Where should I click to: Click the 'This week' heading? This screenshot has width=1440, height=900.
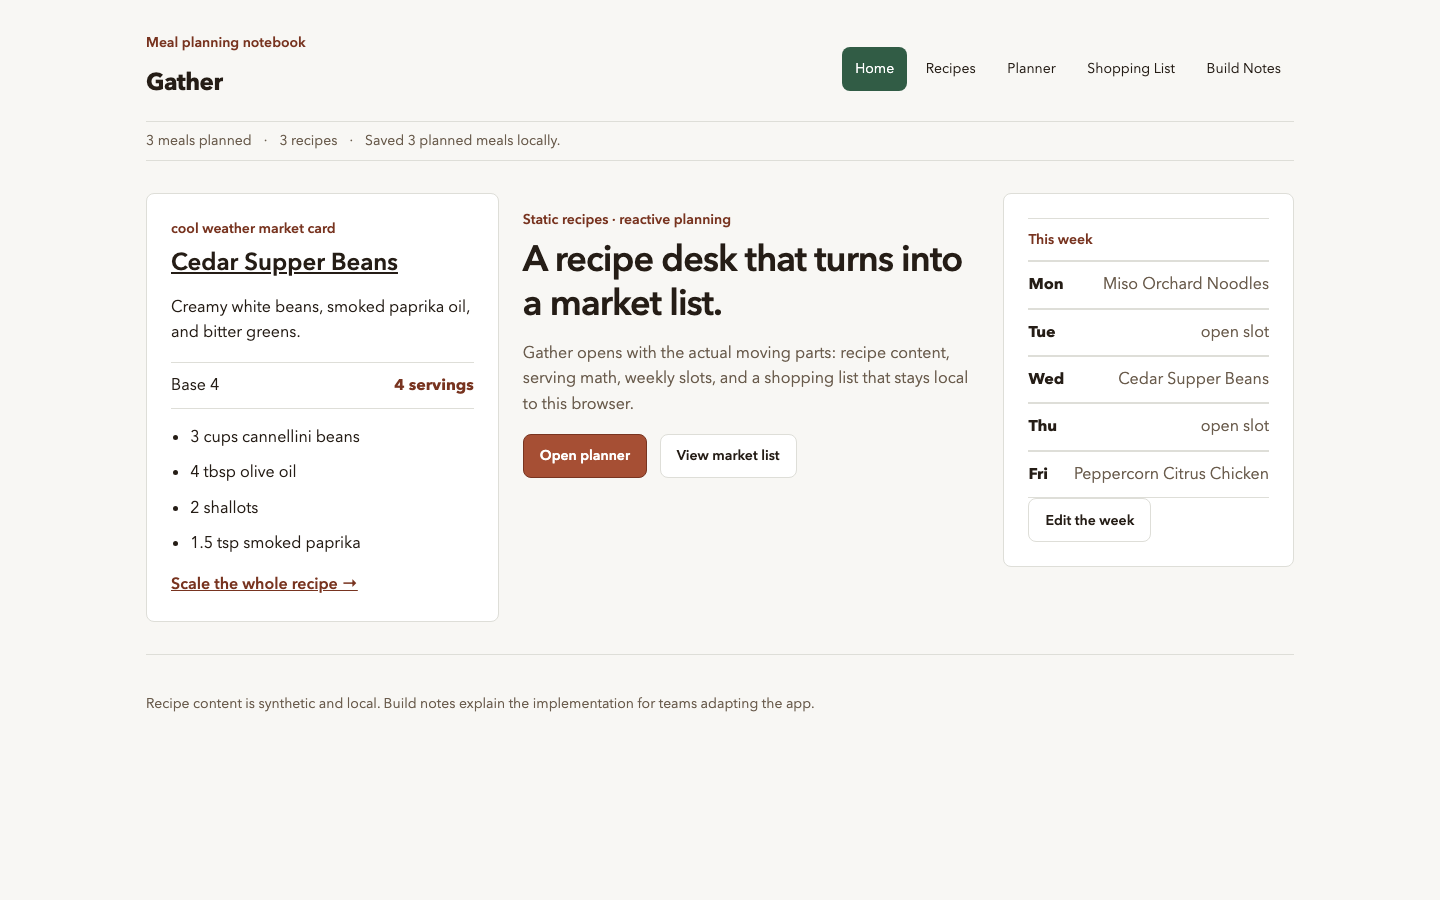point(1060,240)
